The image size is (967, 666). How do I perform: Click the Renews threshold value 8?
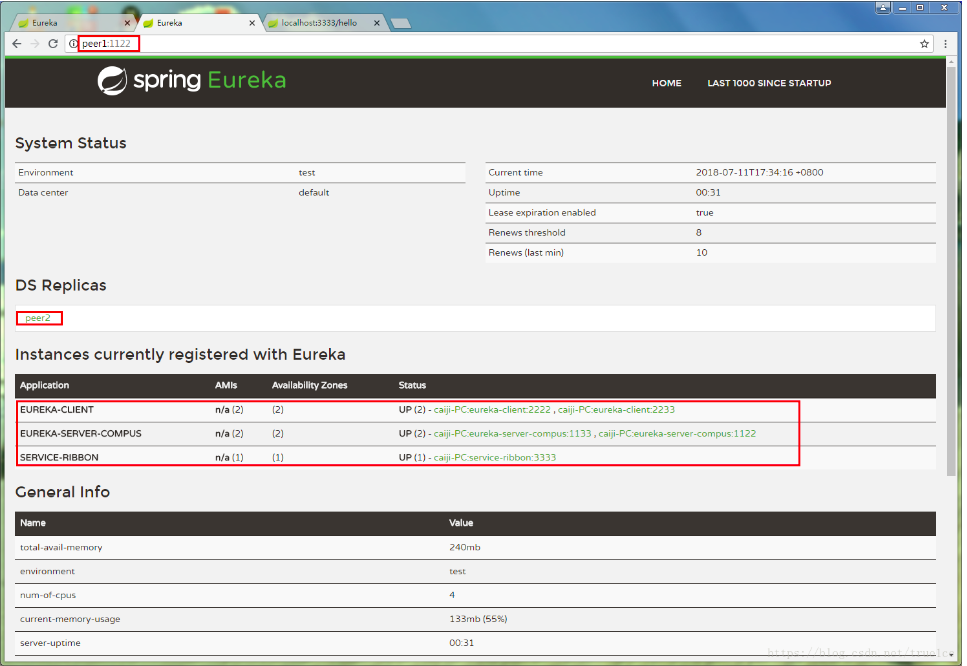699,233
